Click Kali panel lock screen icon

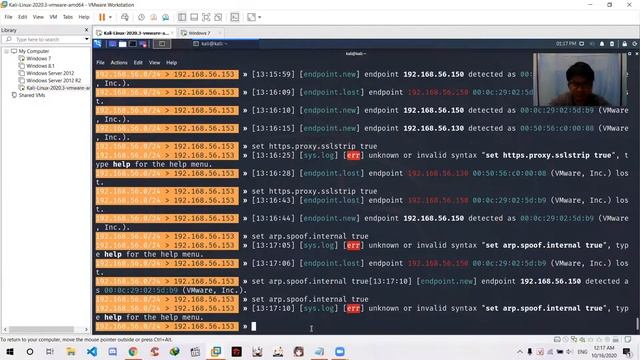(624, 44)
